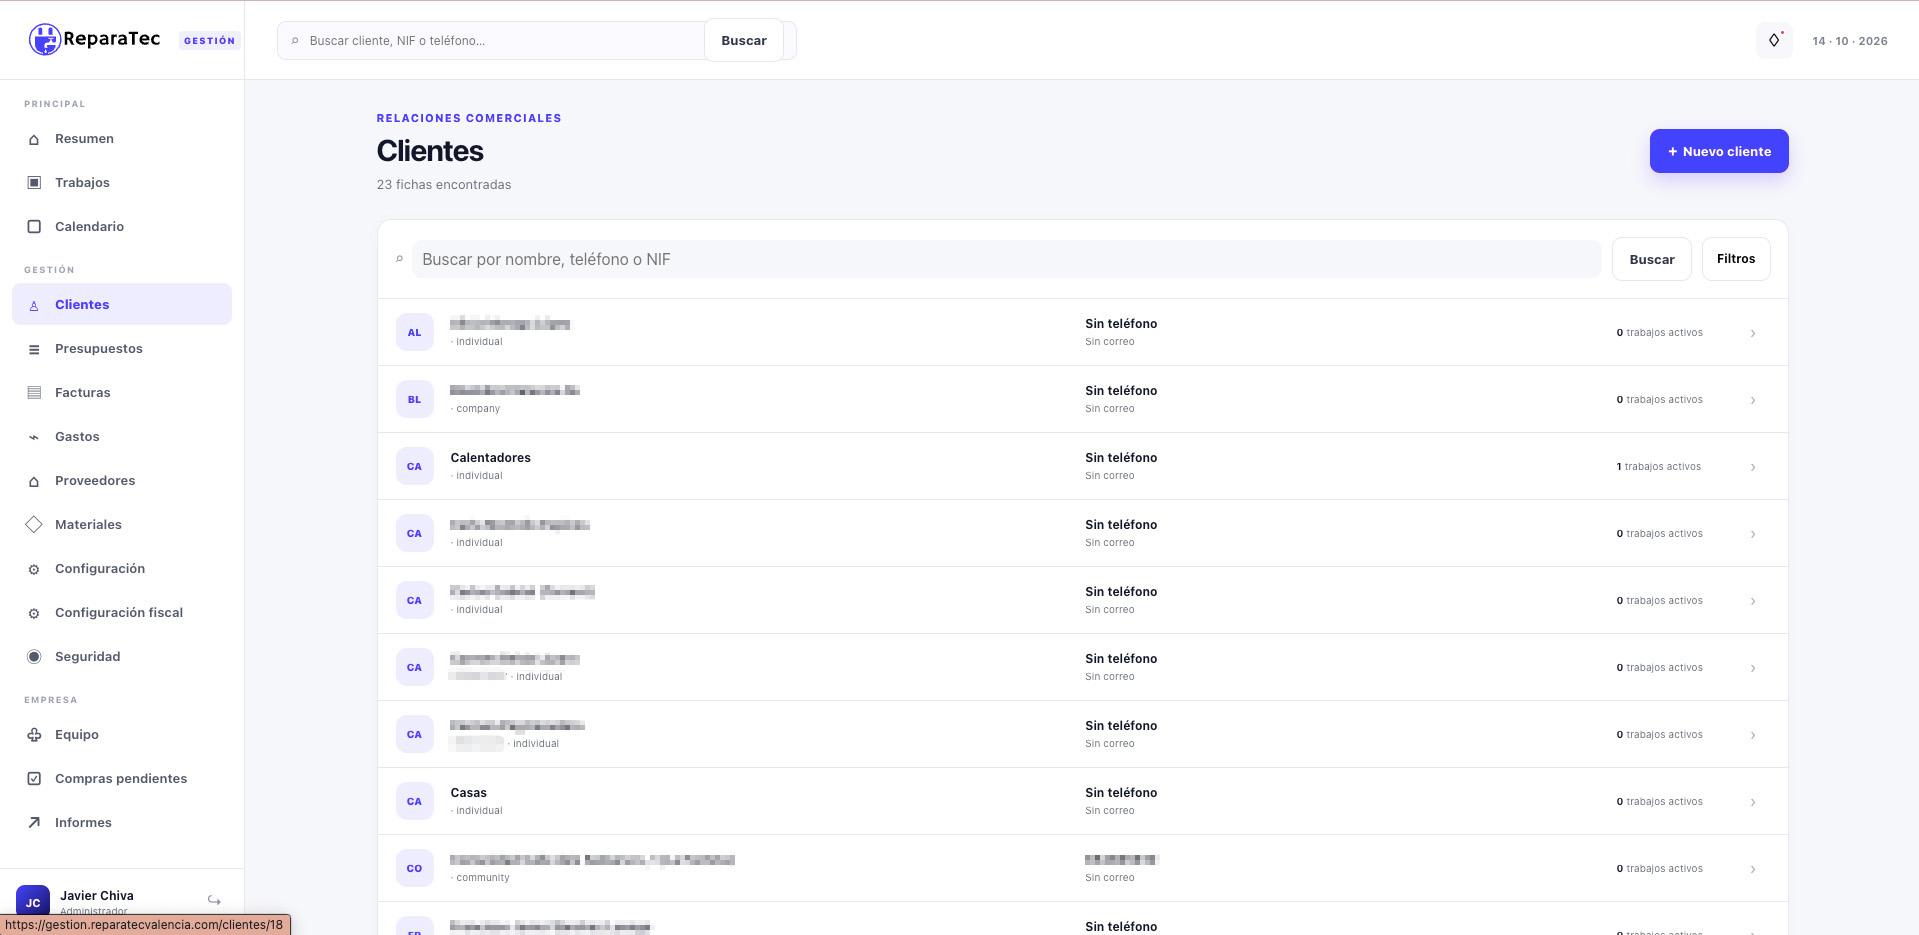Screen dimensions: 1919x935
Task: Open the Calentadores client name
Action: coord(490,458)
